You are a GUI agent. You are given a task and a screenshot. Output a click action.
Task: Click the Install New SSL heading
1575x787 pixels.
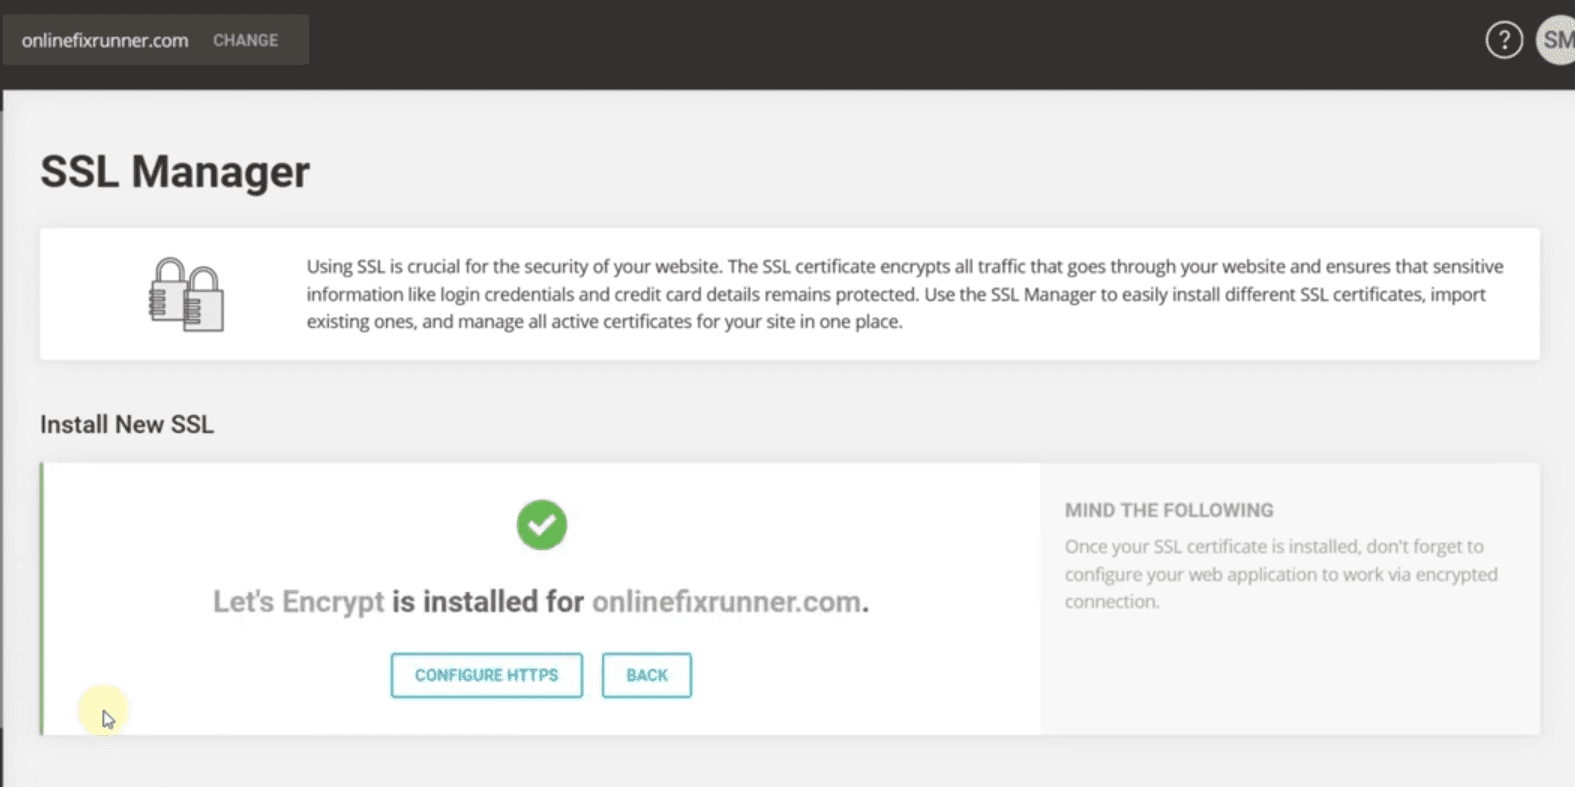point(127,424)
